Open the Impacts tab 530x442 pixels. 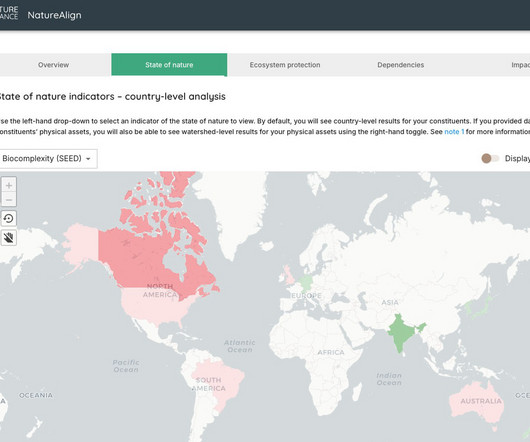click(x=521, y=65)
